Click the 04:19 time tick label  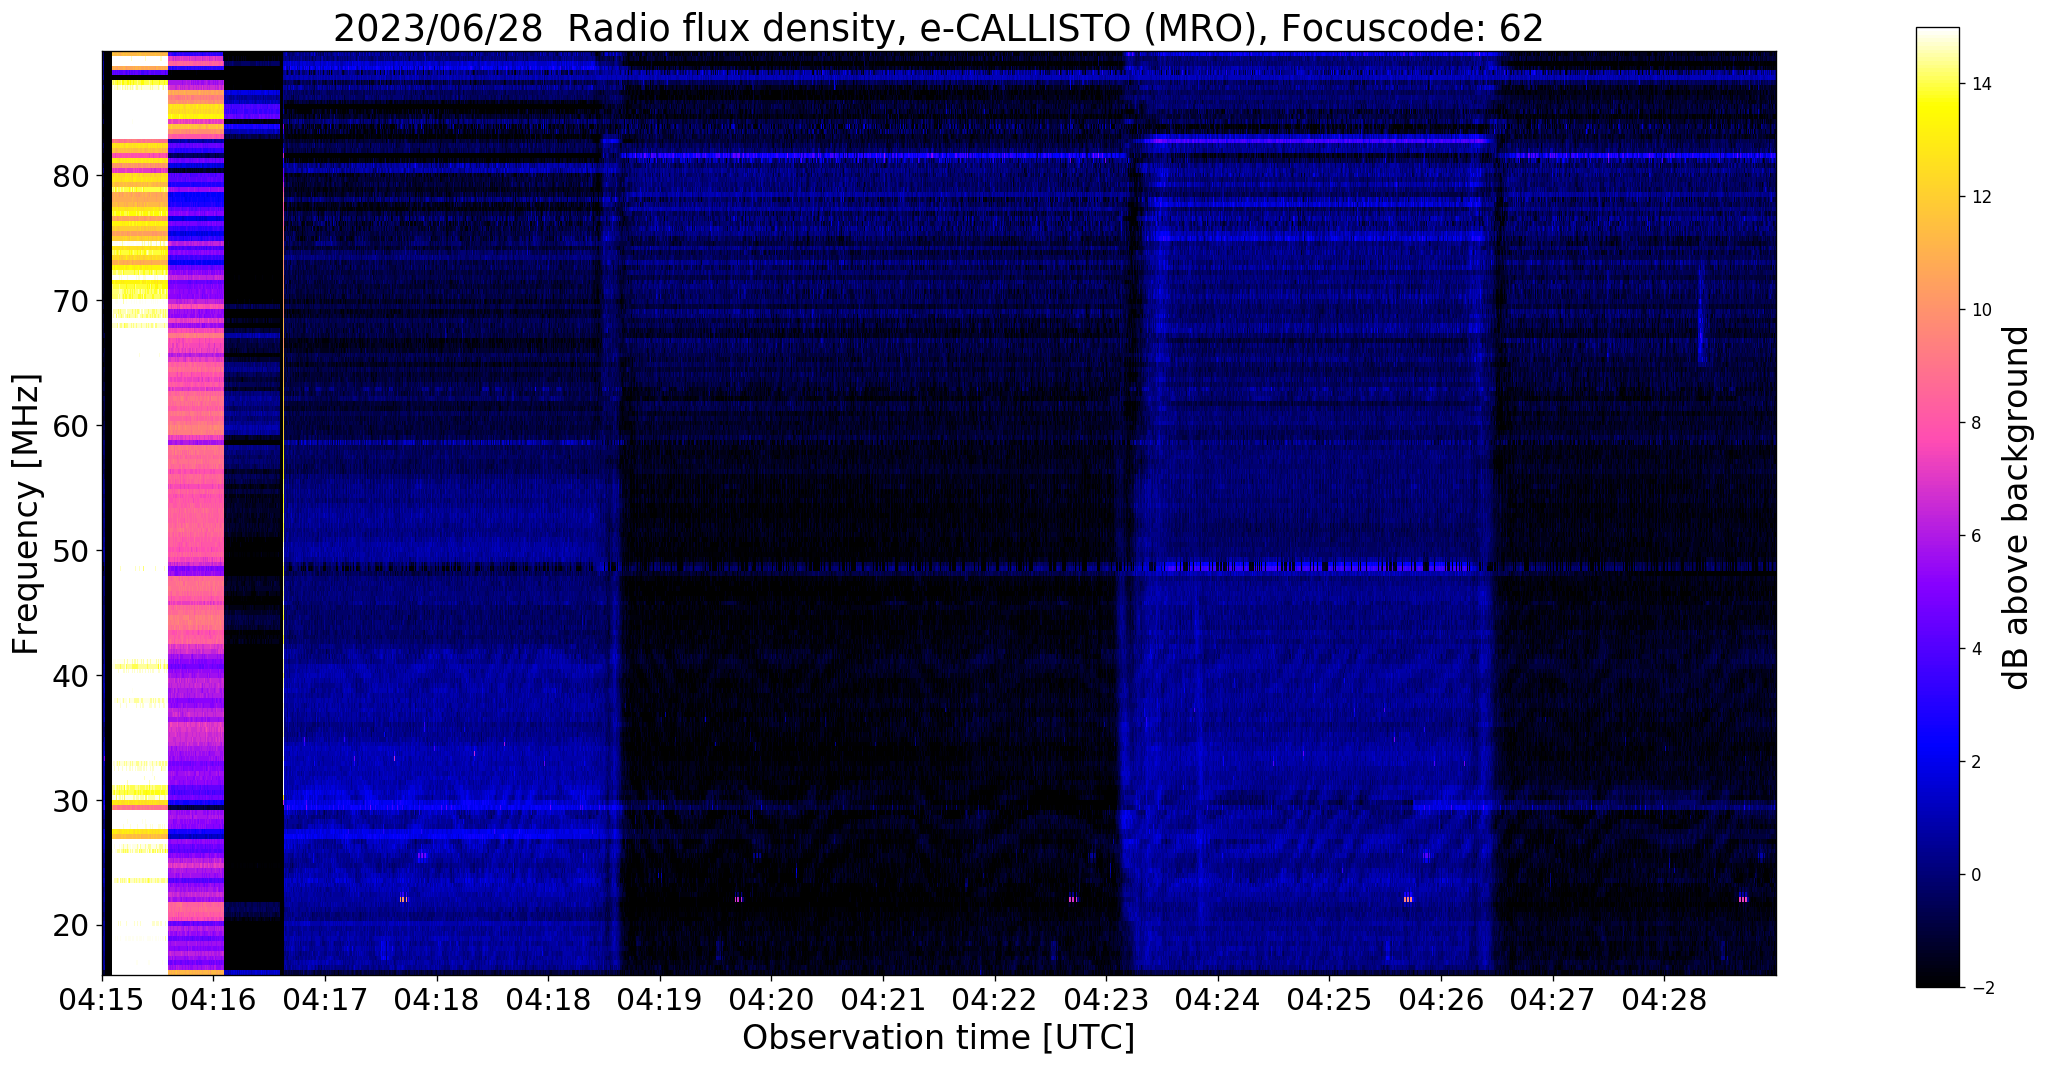[x=660, y=998]
